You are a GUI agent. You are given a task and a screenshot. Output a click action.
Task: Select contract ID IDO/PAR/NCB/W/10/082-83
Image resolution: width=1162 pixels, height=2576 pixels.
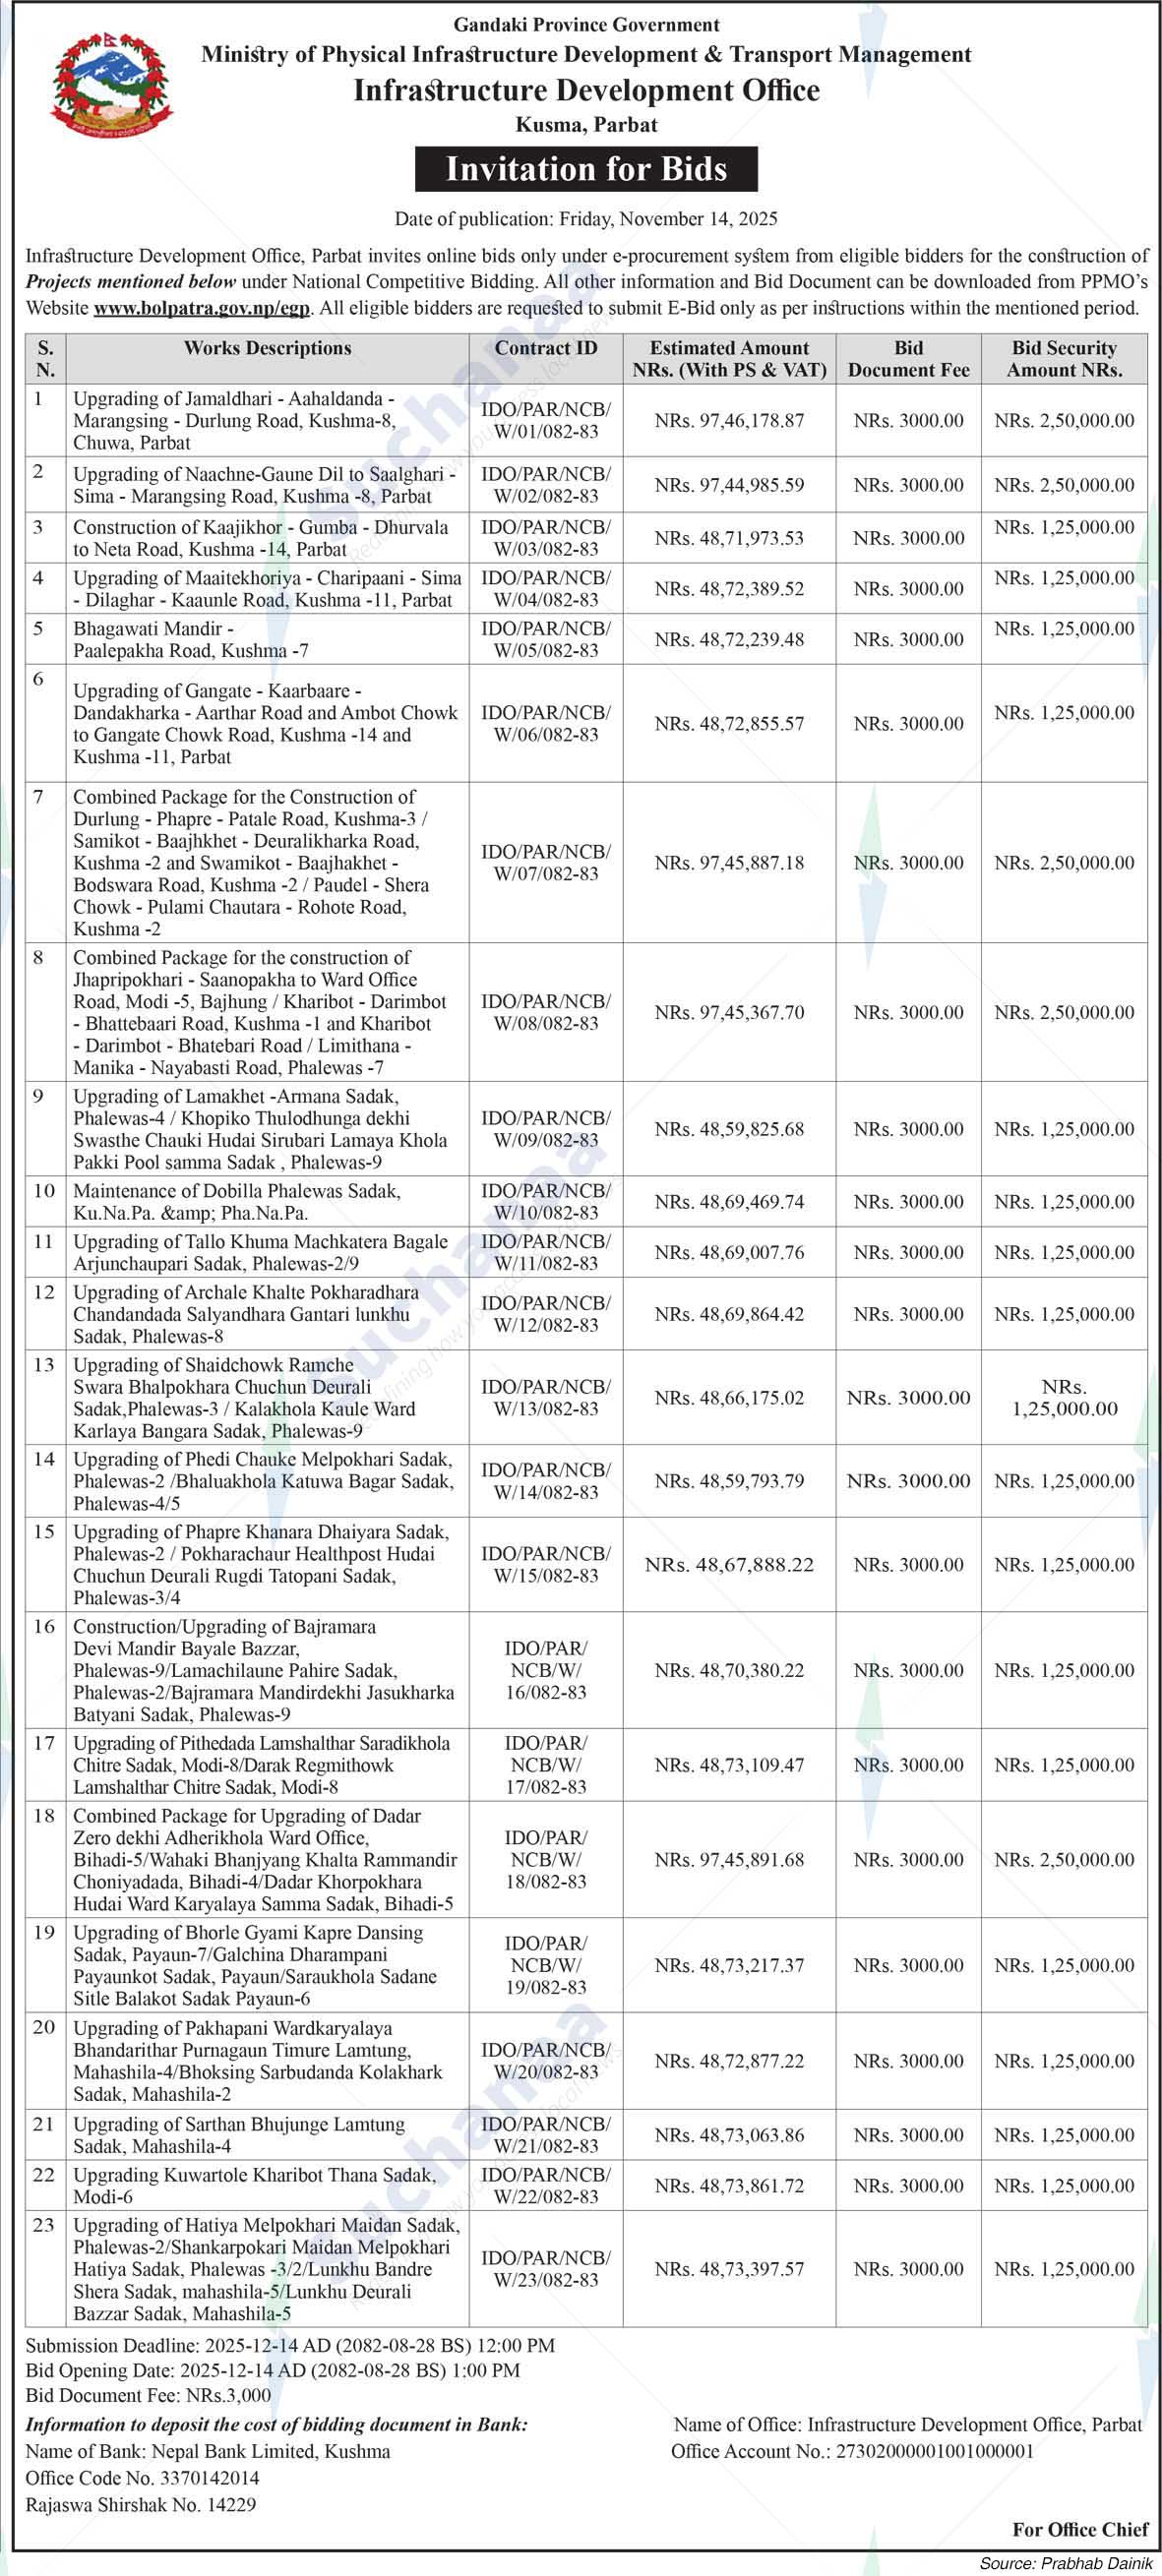(x=545, y=1202)
